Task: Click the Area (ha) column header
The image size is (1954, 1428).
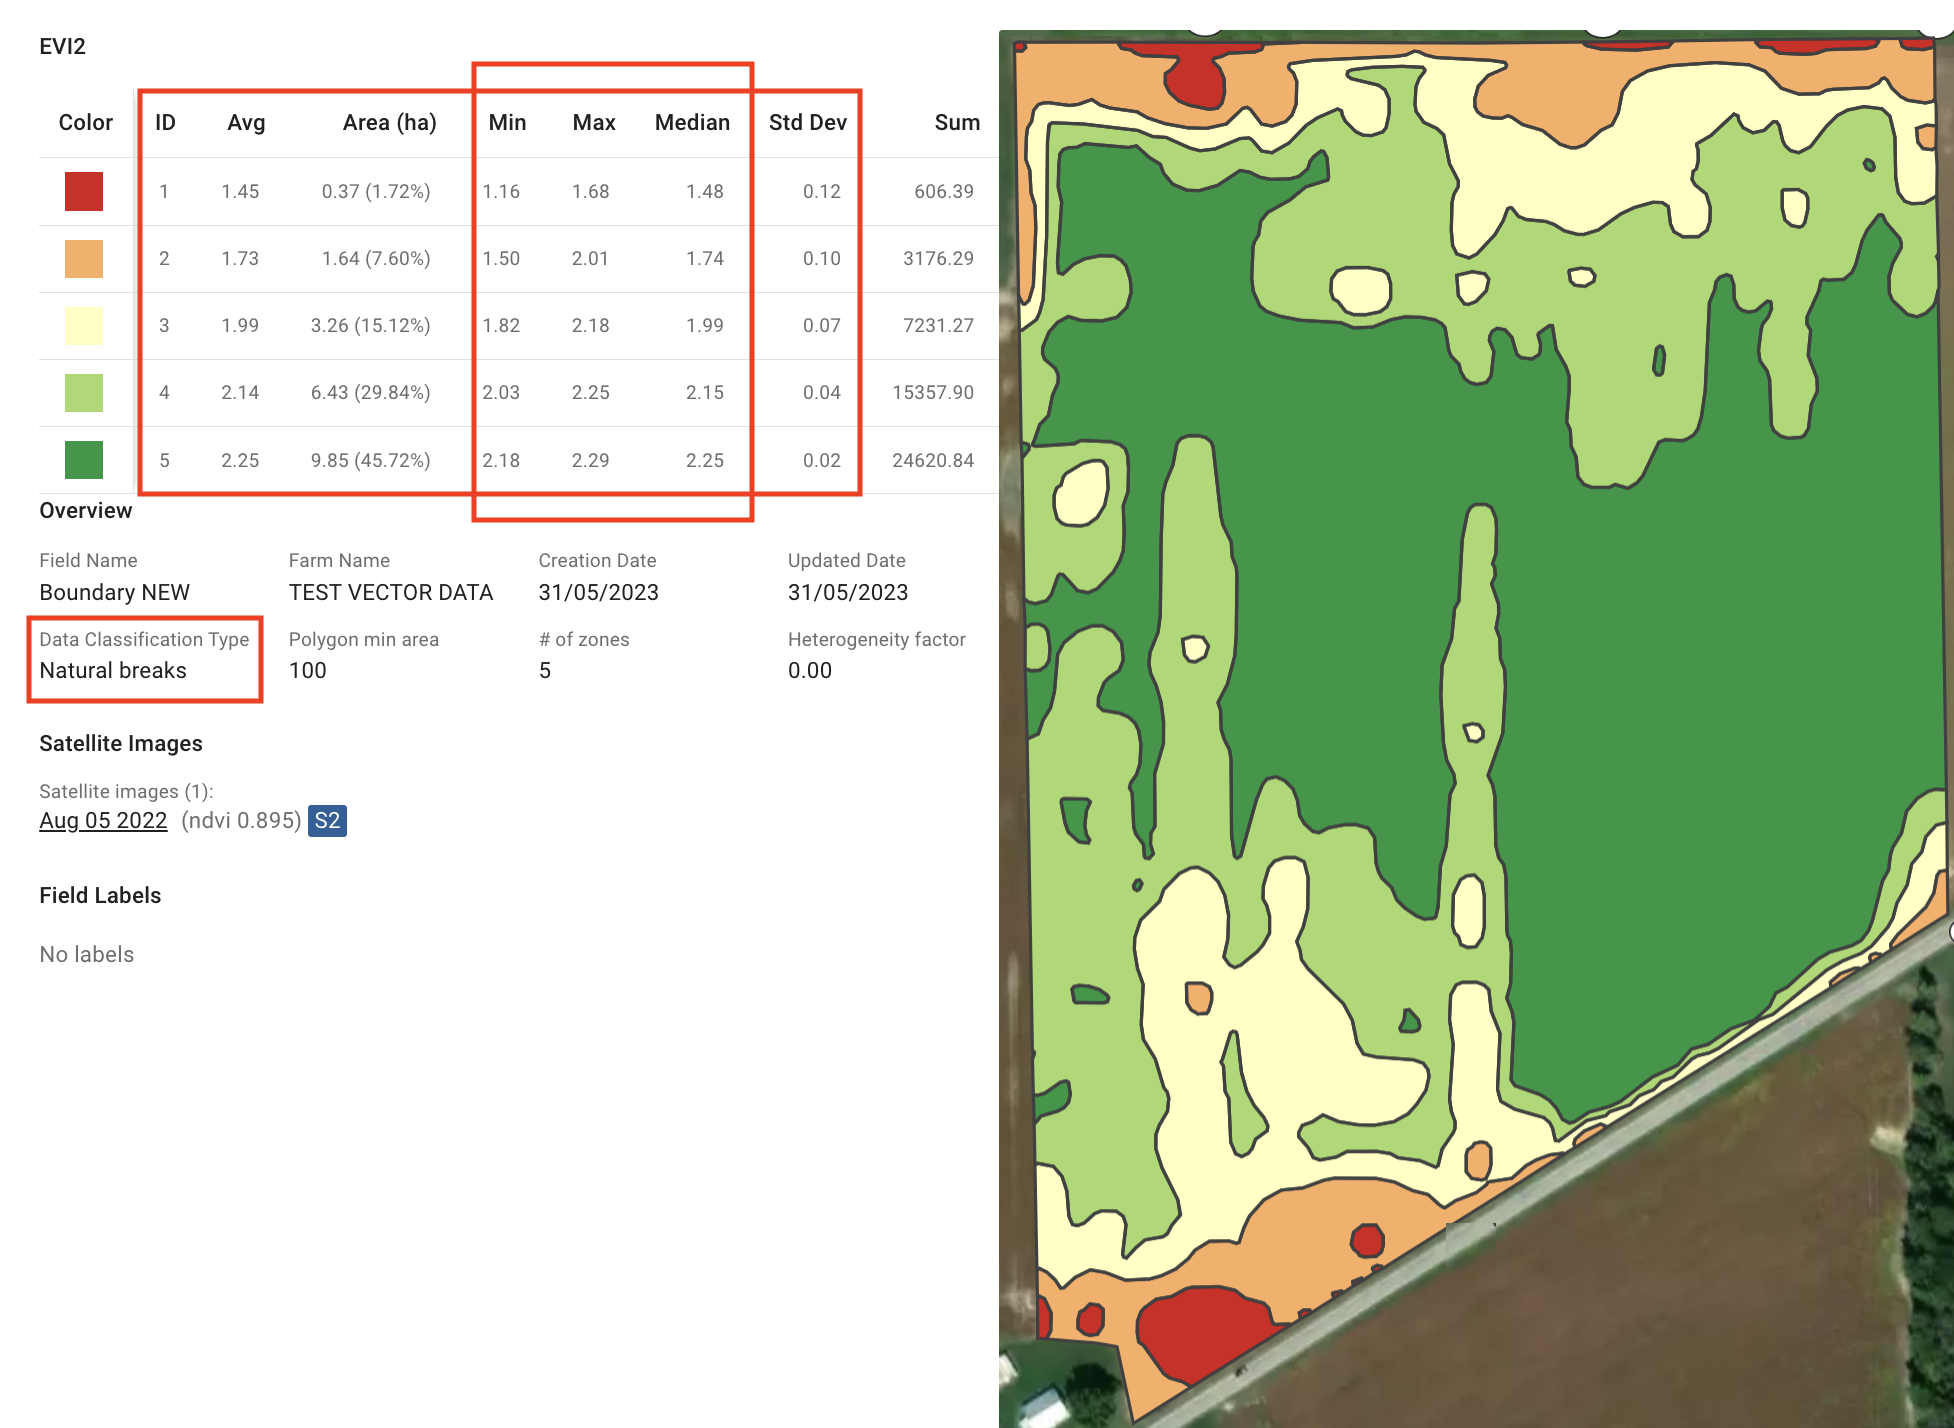Action: click(x=389, y=122)
